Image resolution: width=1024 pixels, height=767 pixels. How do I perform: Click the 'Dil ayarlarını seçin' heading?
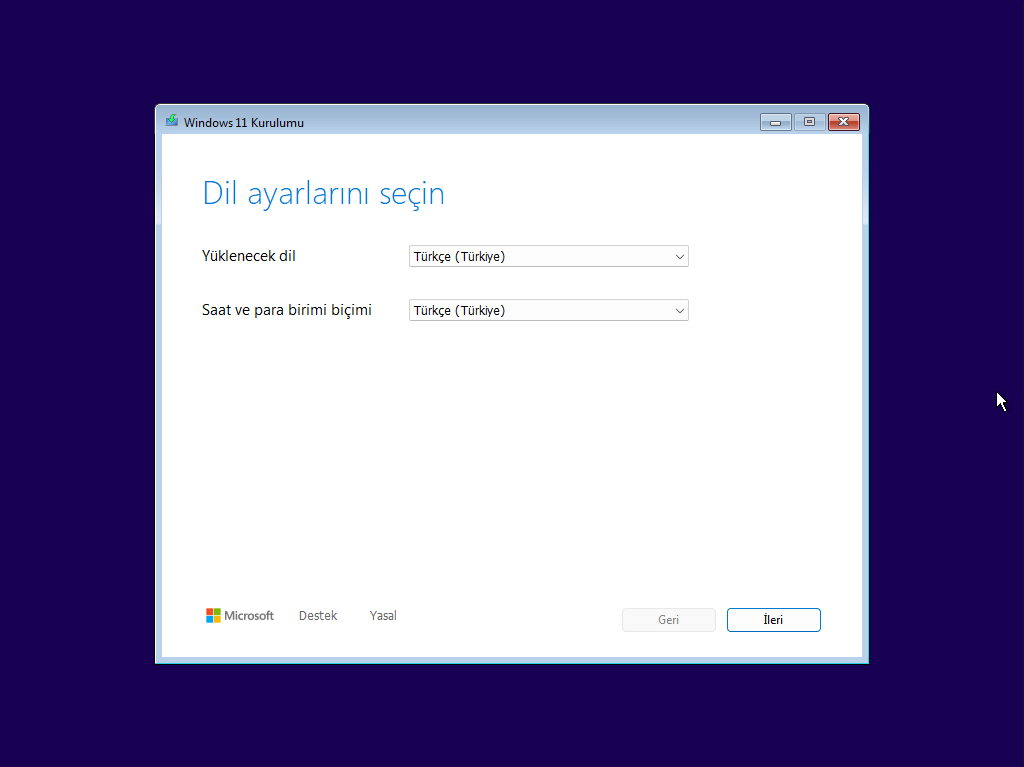tap(323, 193)
